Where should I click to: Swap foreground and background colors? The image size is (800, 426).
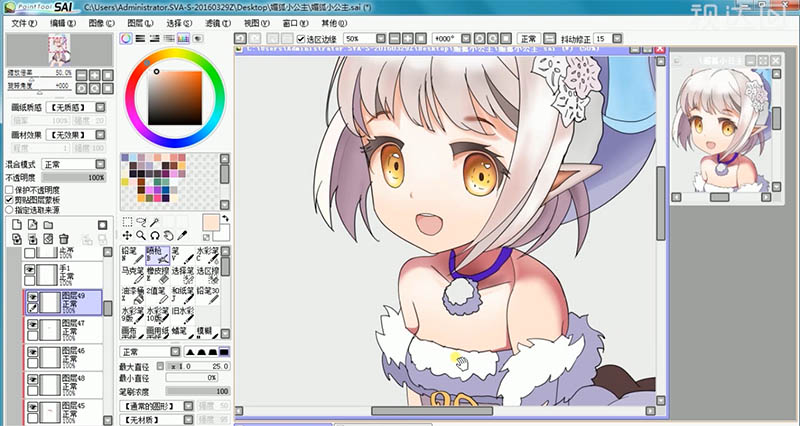pos(225,218)
